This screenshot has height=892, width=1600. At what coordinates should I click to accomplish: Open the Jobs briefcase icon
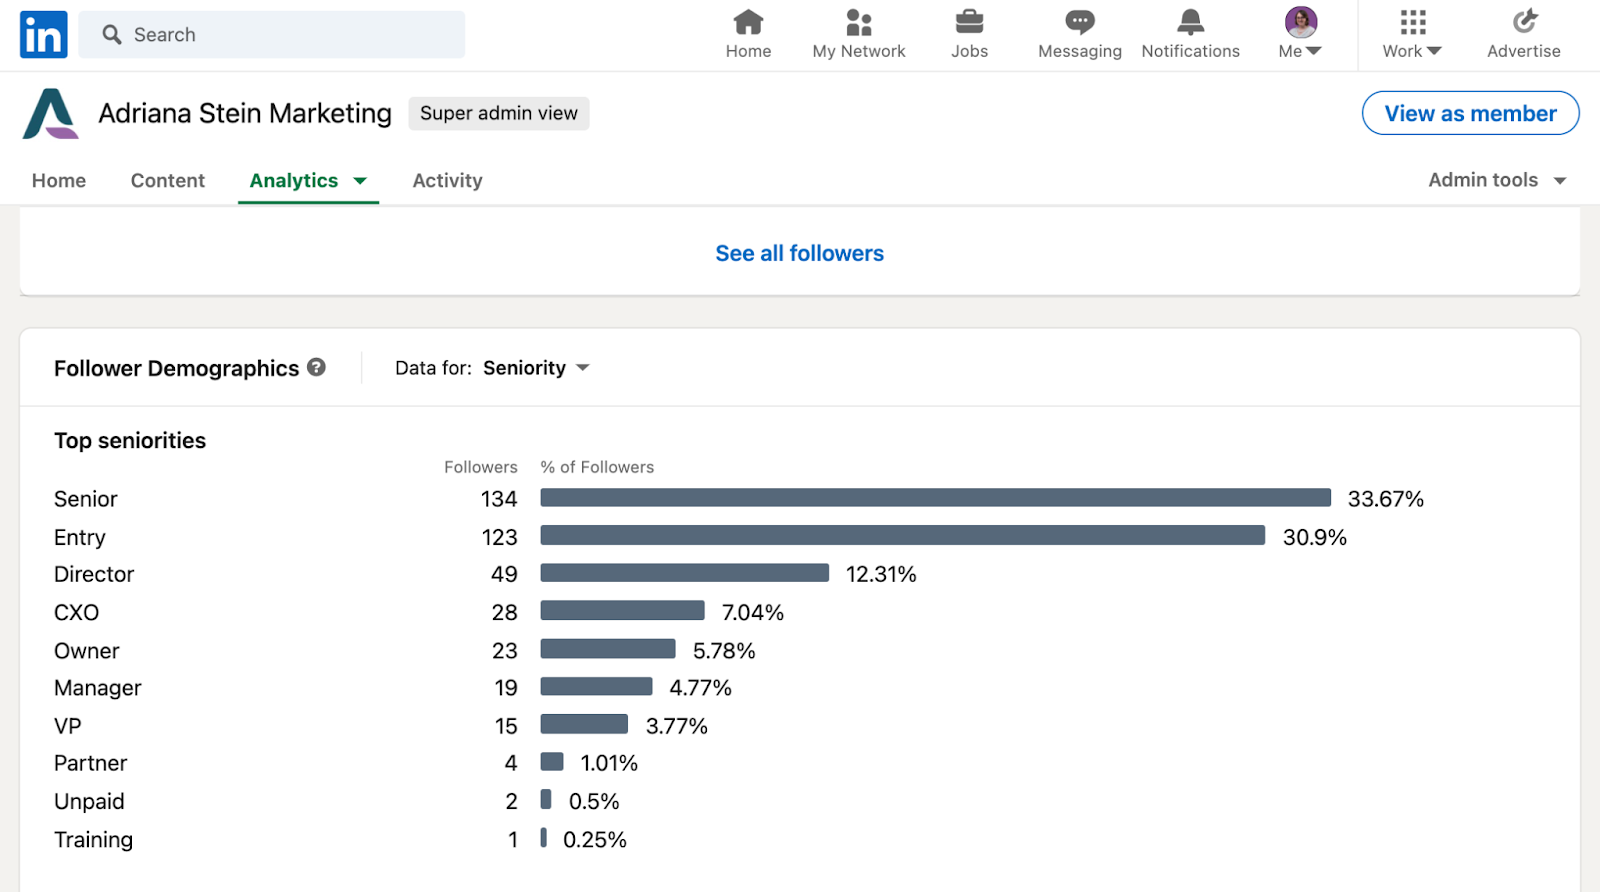[x=969, y=22]
